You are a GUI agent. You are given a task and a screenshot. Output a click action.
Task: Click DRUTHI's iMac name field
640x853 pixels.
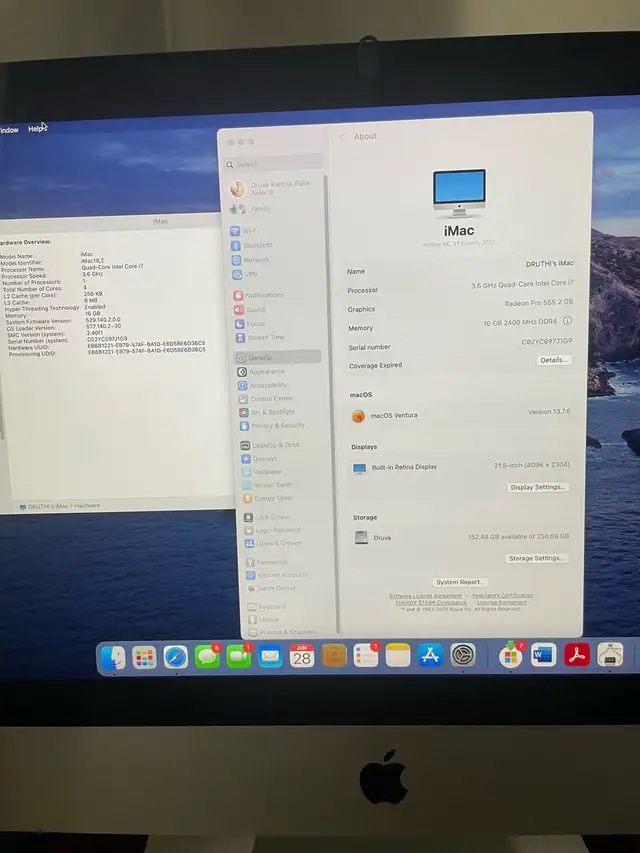(549, 263)
